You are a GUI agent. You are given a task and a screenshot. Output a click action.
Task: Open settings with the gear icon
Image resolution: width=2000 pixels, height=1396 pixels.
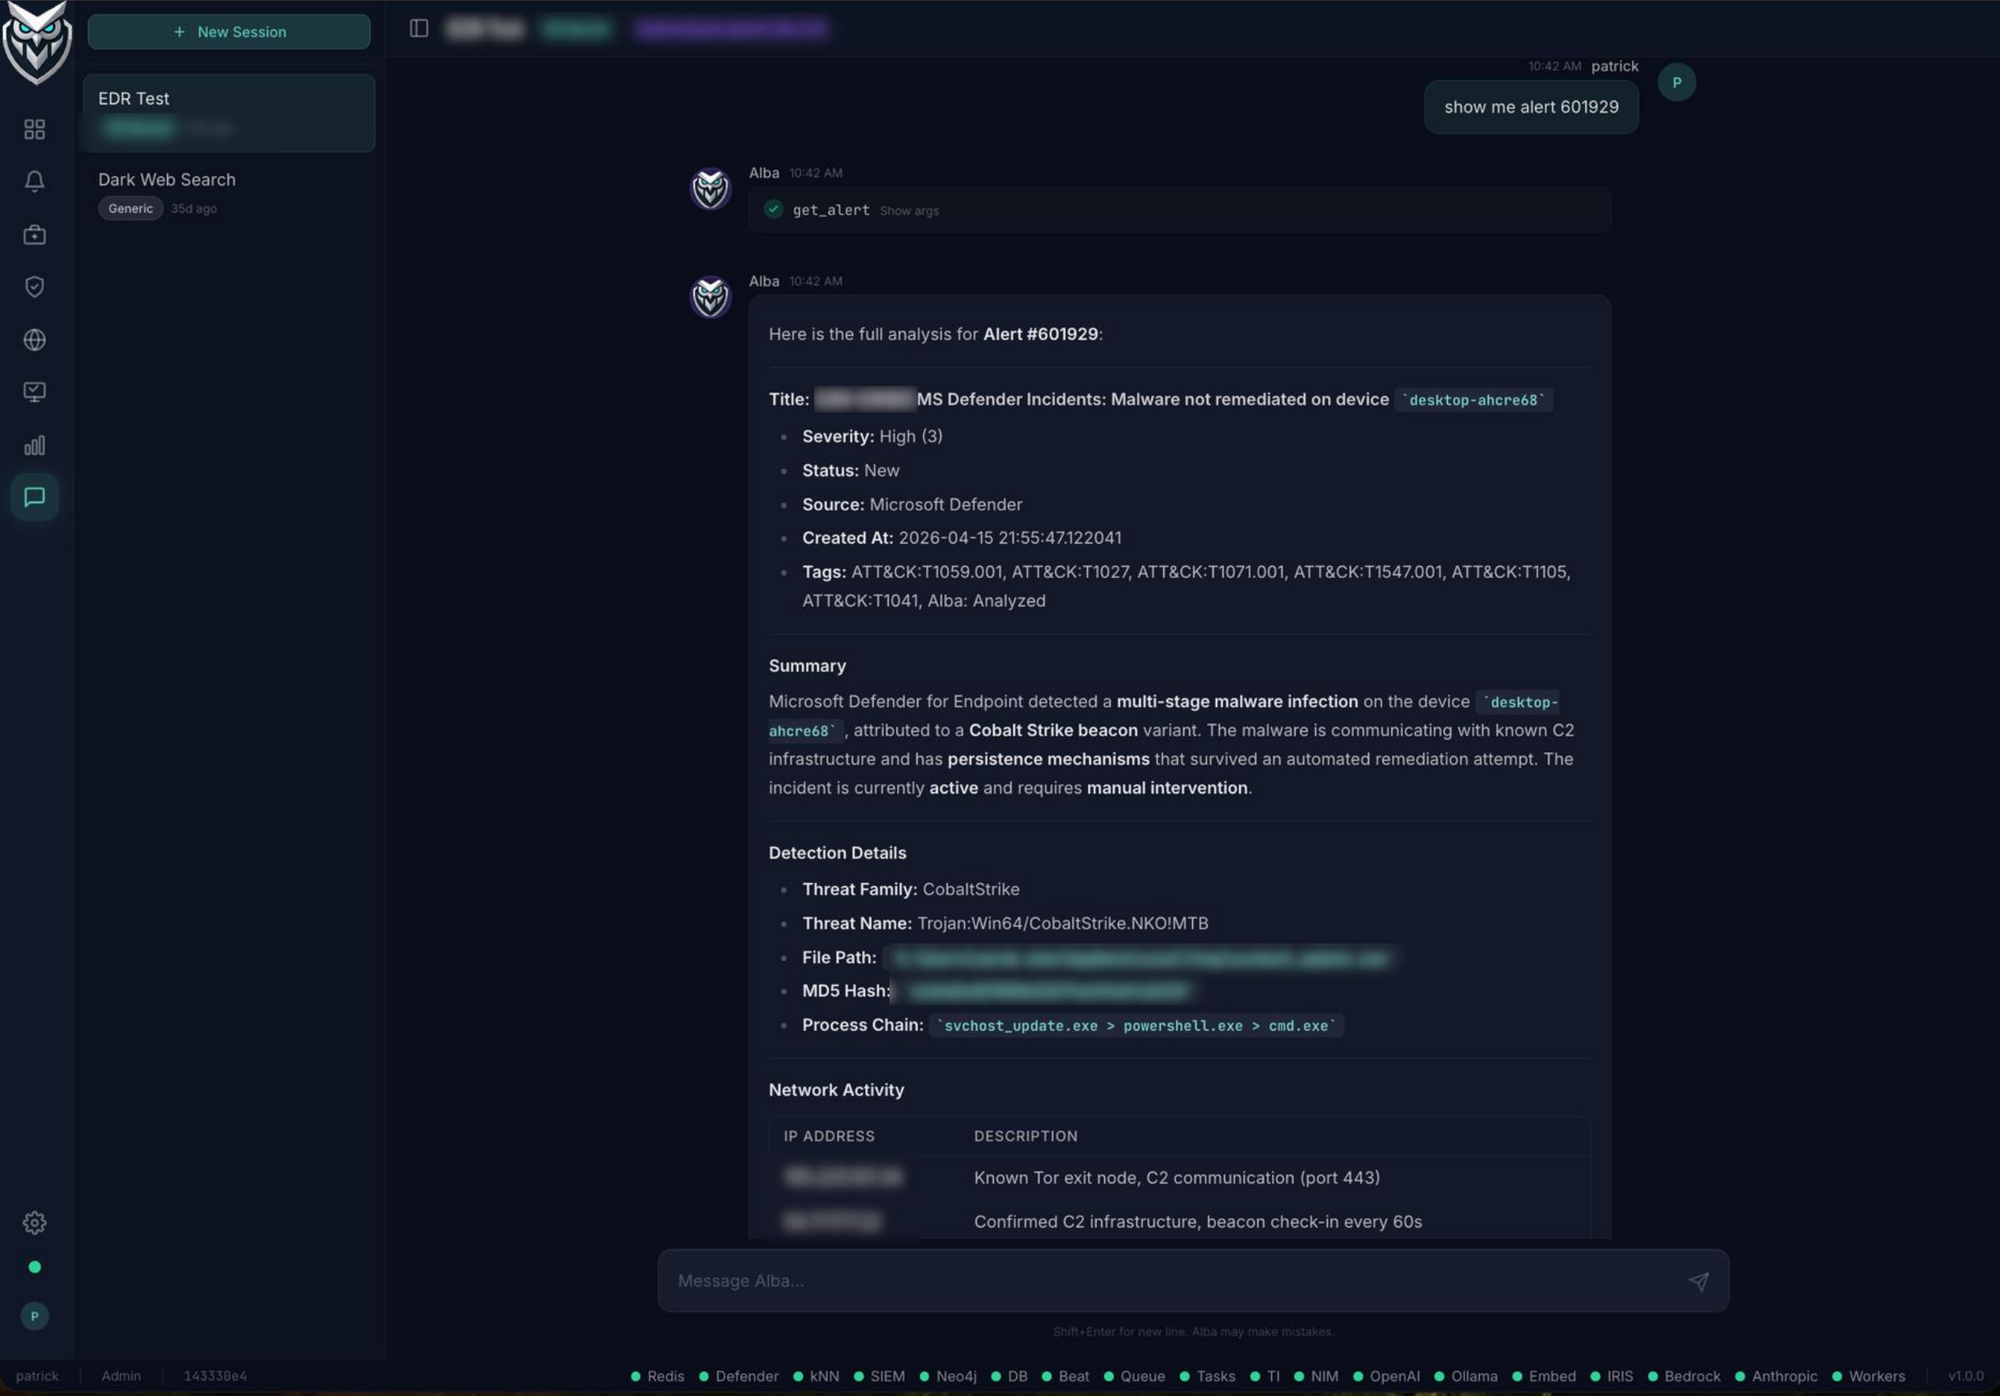pos(35,1223)
